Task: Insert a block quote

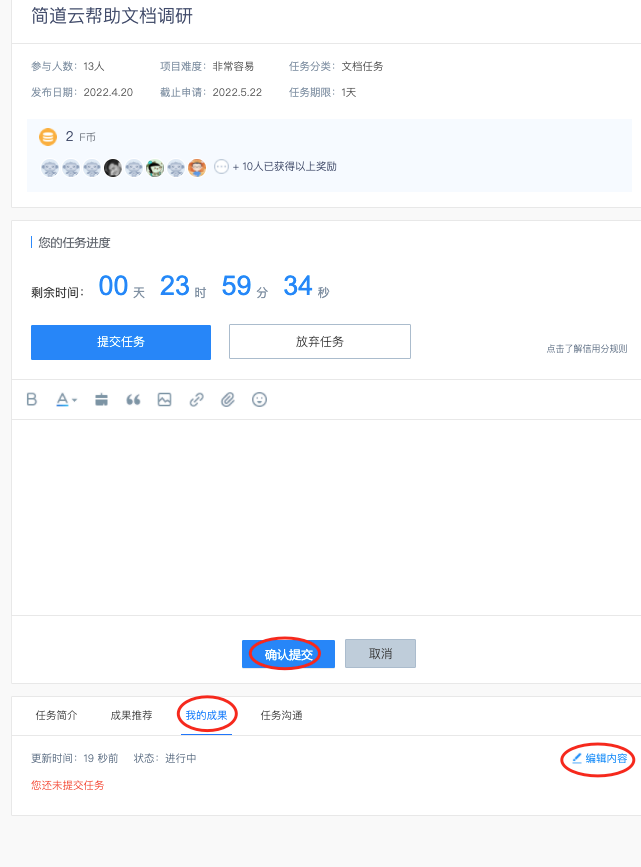Action: [133, 399]
